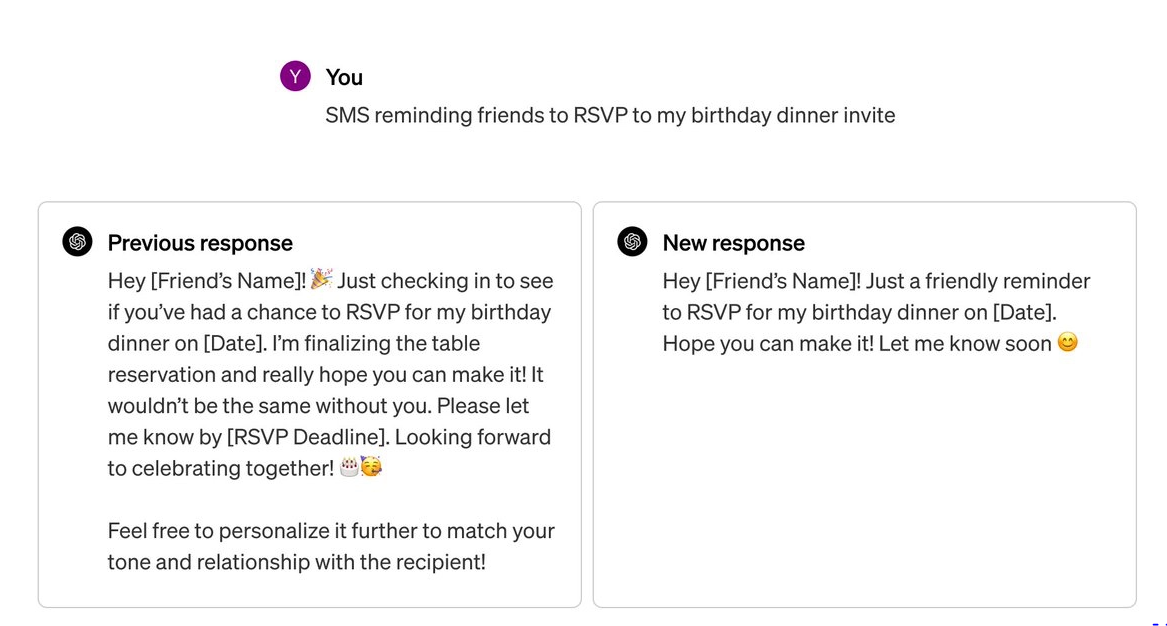Click [Date] placeholder in New response
Viewport: 1167px width, 626px height.
pyautogui.click(x=1022, y=312)
